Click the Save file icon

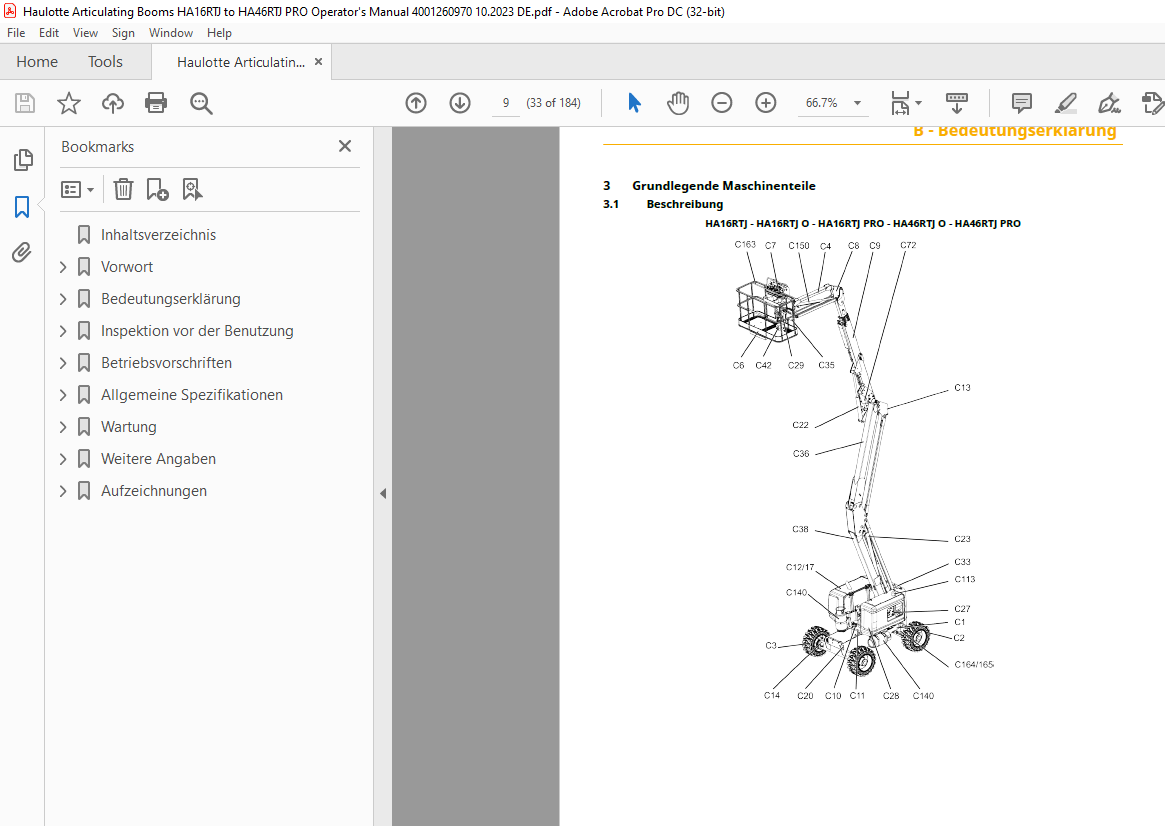25,103
